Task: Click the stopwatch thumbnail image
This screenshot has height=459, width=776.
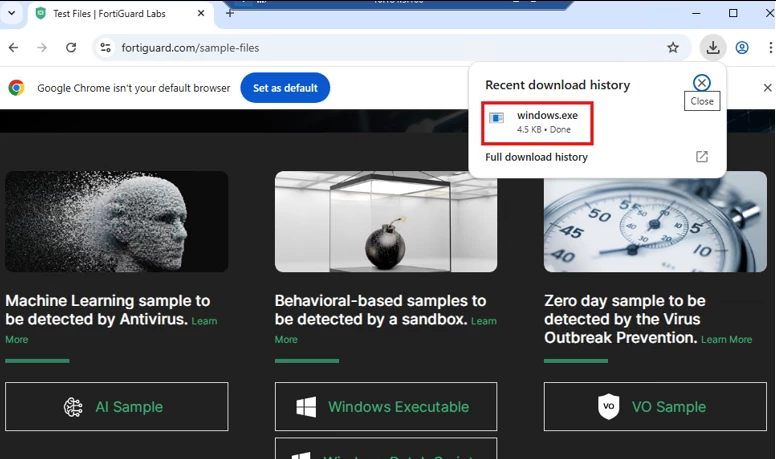Action: pyautogui.click(x=655, y=221)
